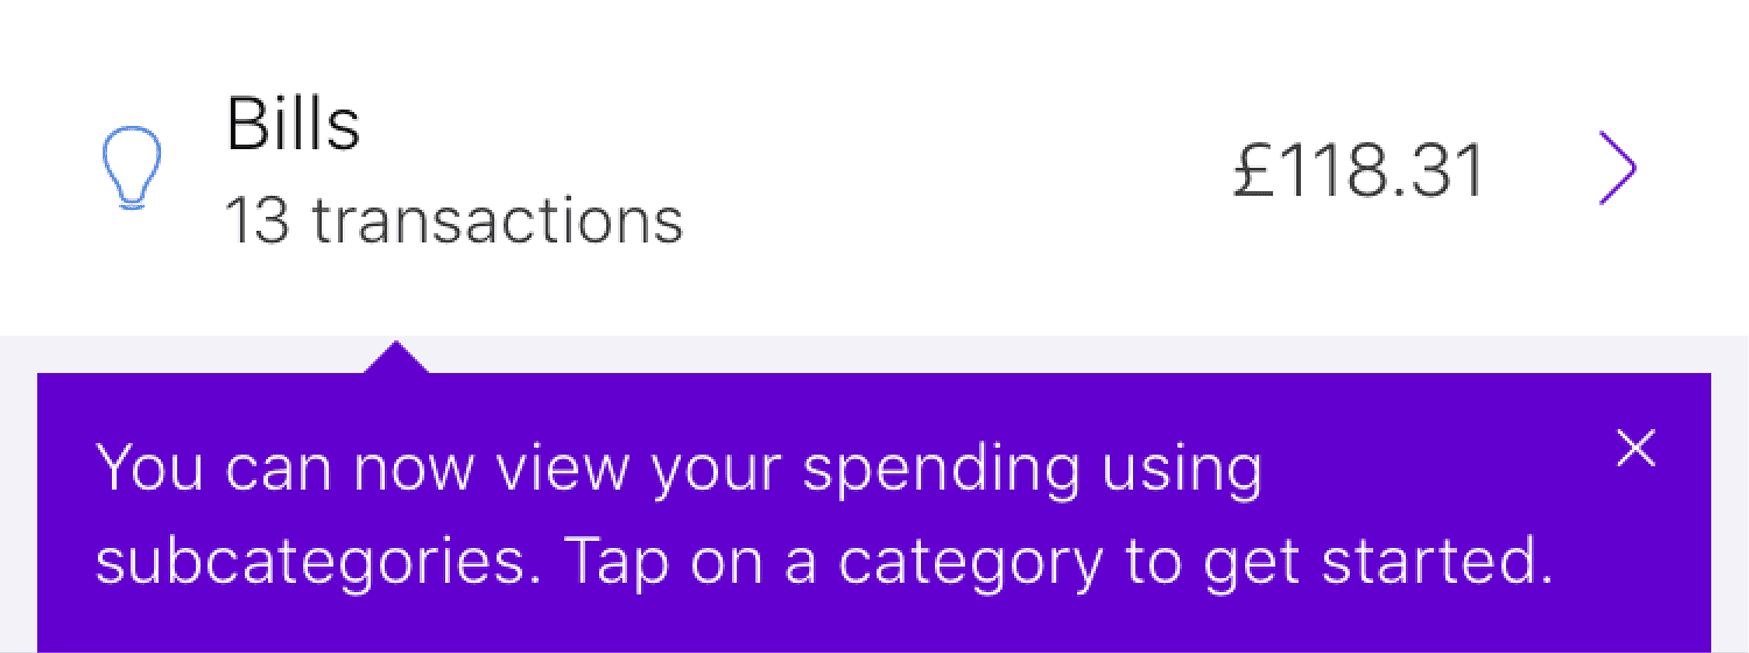Hide the subcategories tip using the cross
This screenshot has height=653, width=1749.
coord(1636,448)
